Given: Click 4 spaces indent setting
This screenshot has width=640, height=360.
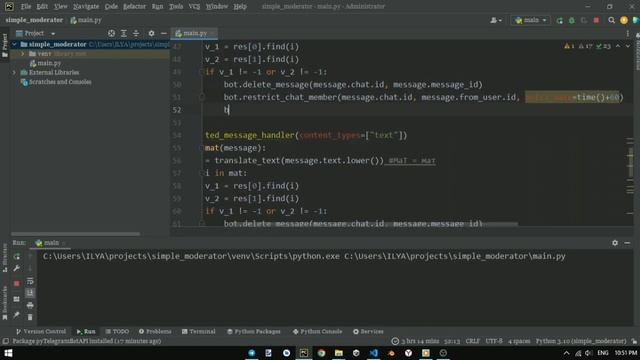Looking at the screenshot, I should click(519, 341).
